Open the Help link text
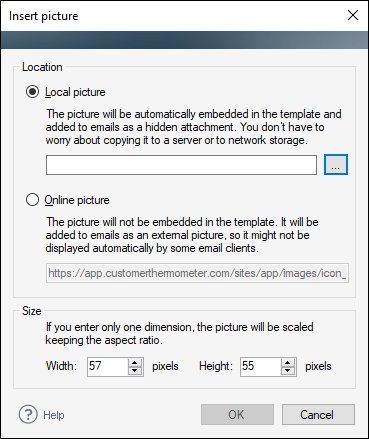The width and height of the screenshot is (369, 439). [x=54, y=415]
